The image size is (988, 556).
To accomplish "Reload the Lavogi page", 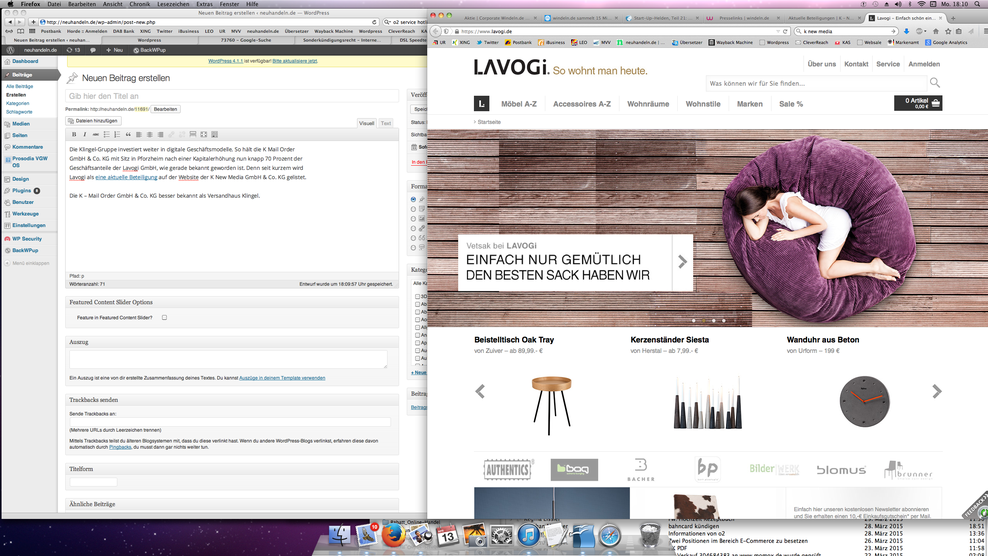I will point(786,31).
